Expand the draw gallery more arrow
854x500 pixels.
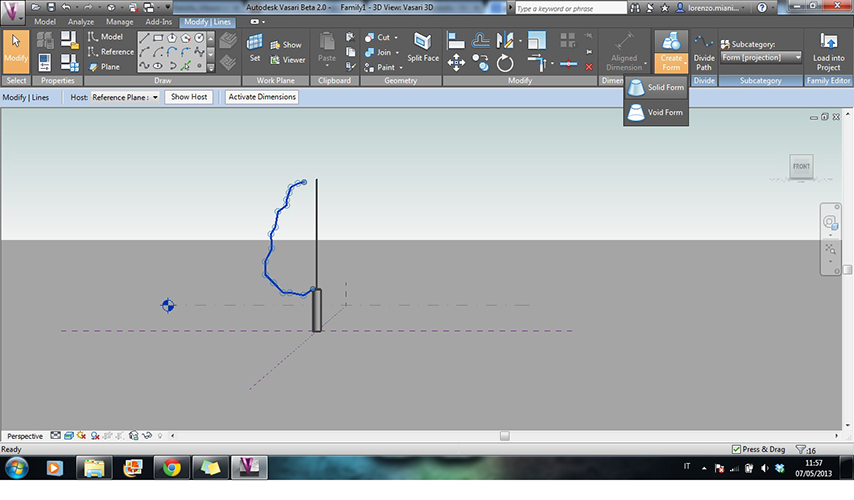coord(211,68)
